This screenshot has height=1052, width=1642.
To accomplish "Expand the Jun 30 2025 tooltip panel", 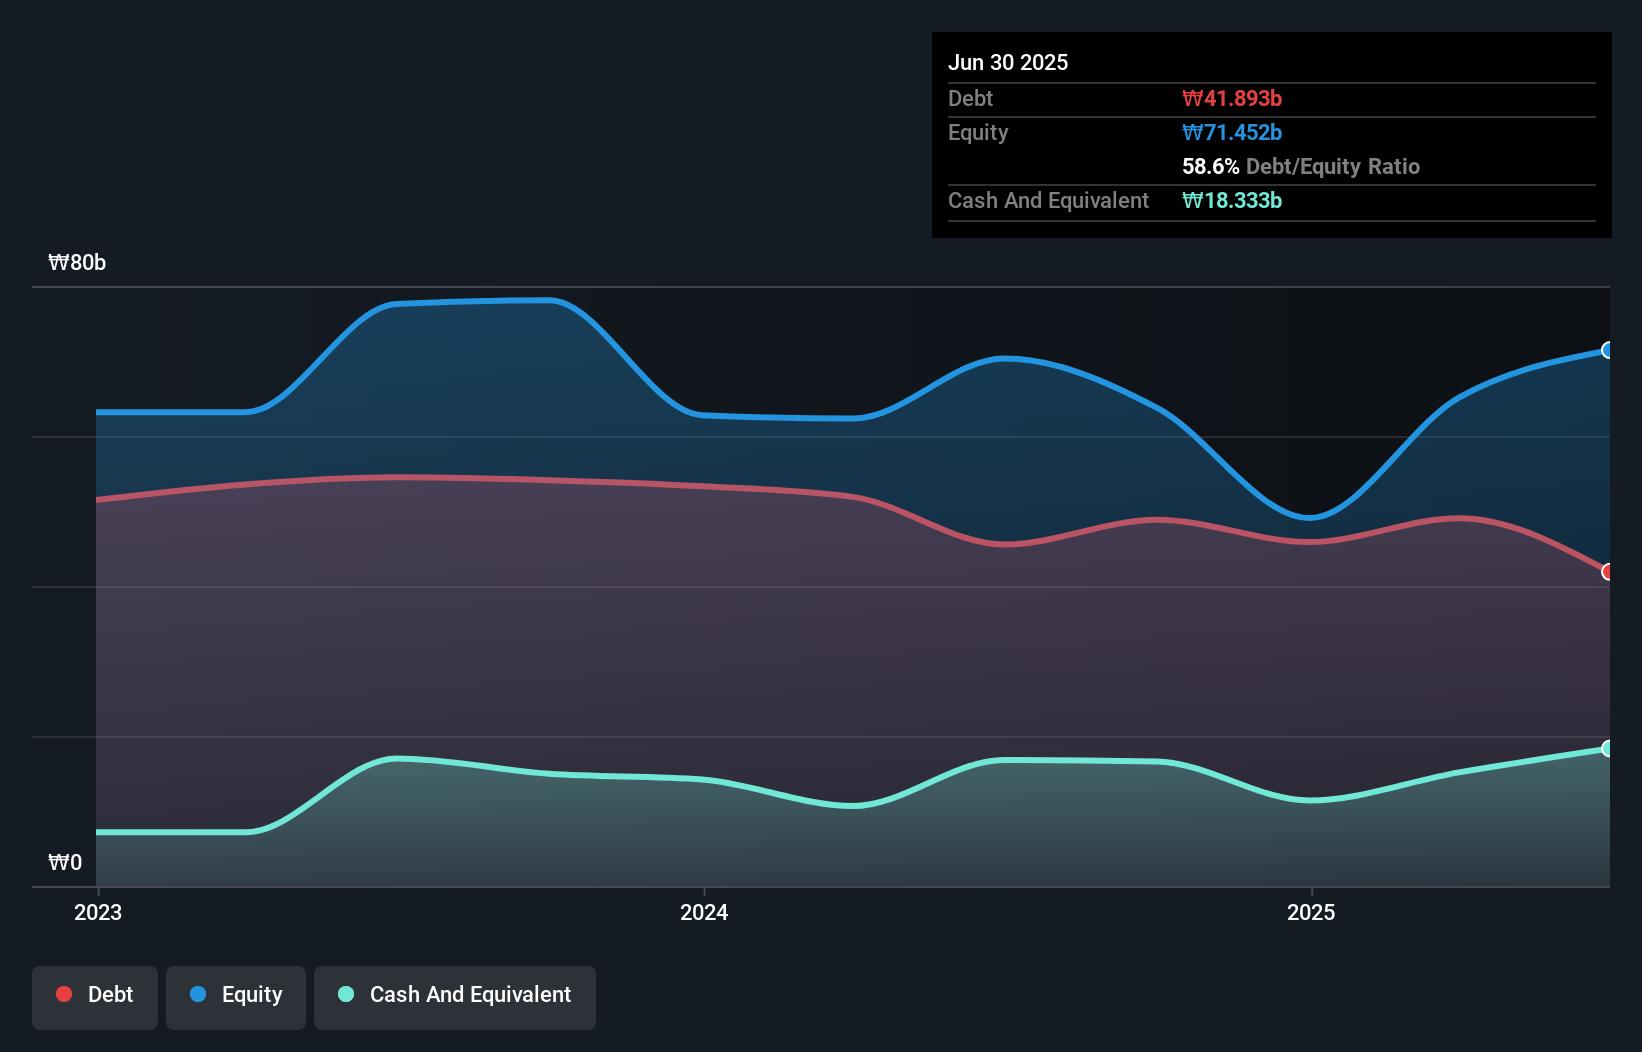I will [x=1008, y=62].
